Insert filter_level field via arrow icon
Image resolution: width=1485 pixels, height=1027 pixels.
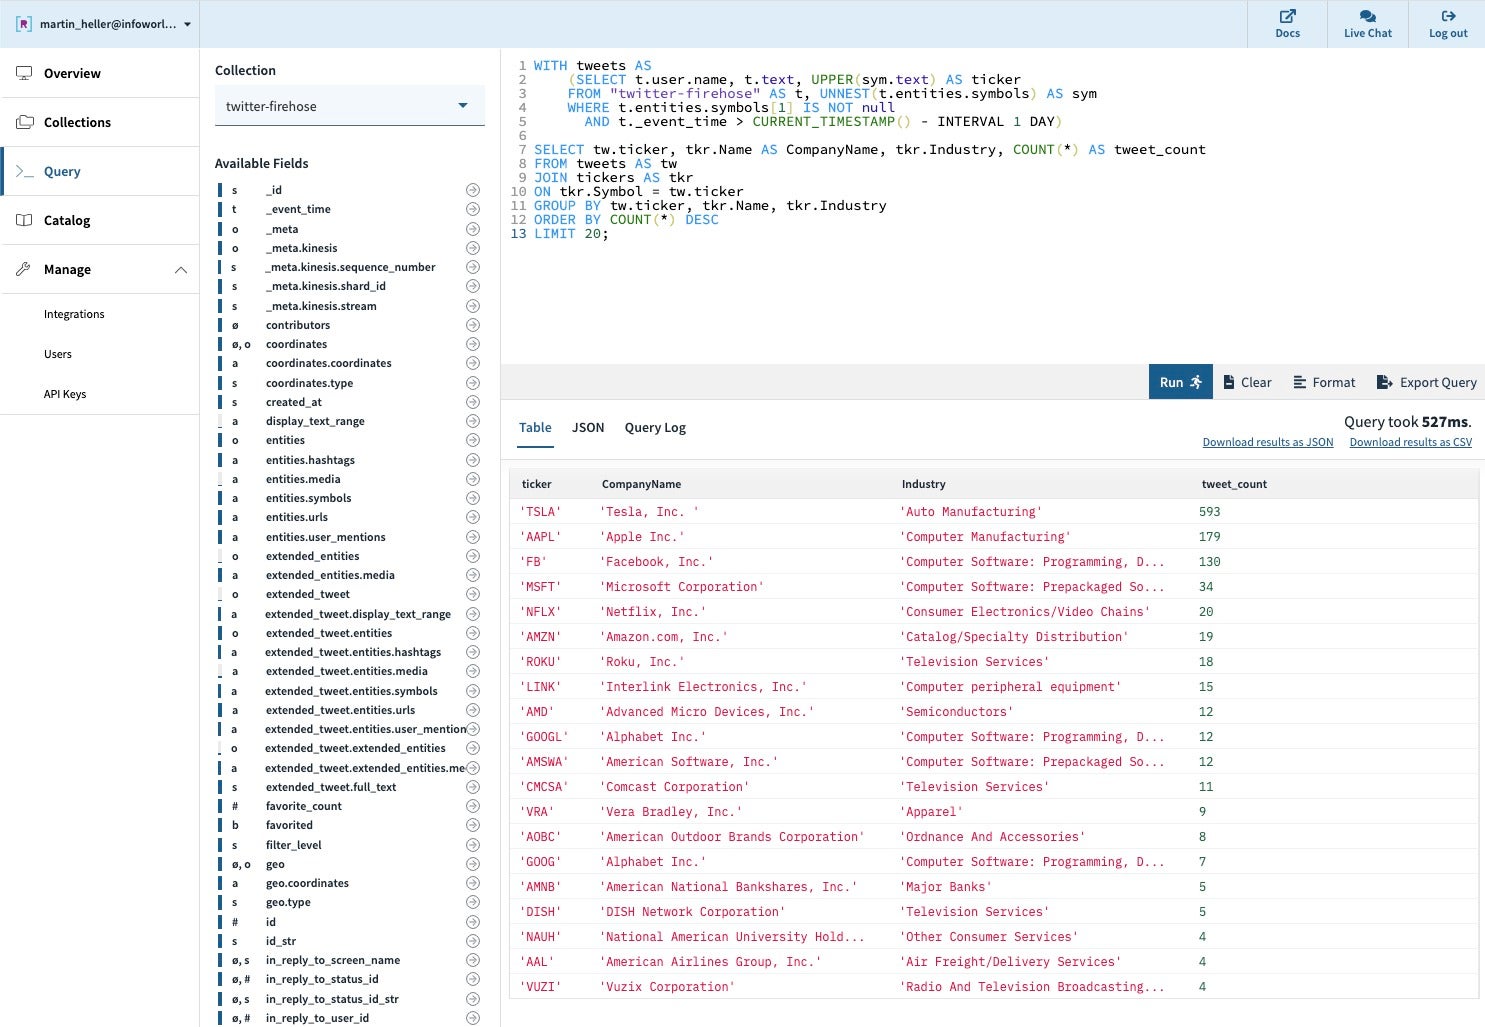pos(473,845)
